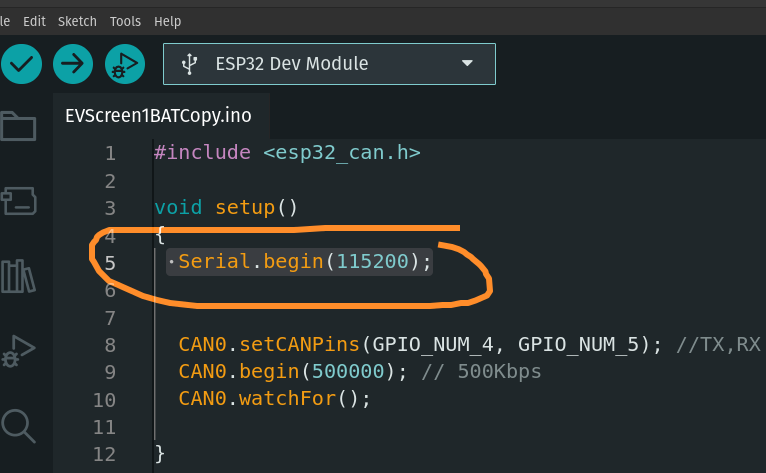Open the Edit menu
766x473 pixels.
(34, 21)
